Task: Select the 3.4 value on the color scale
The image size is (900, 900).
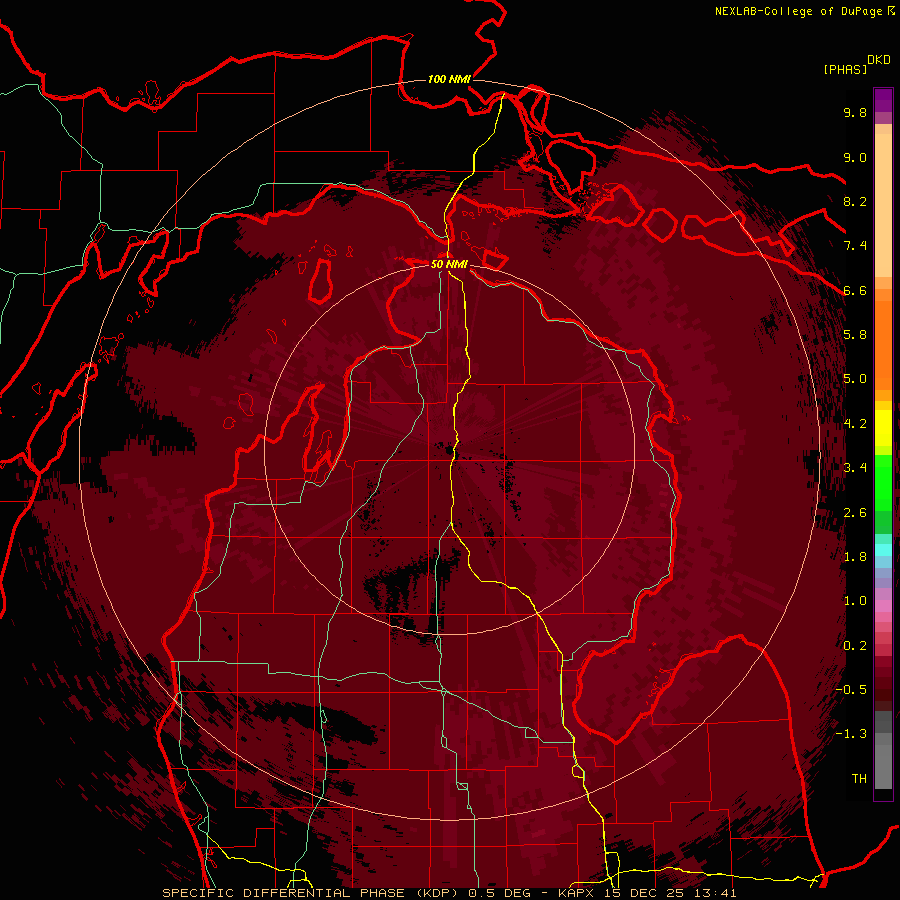Action: (x=855, y=468)
